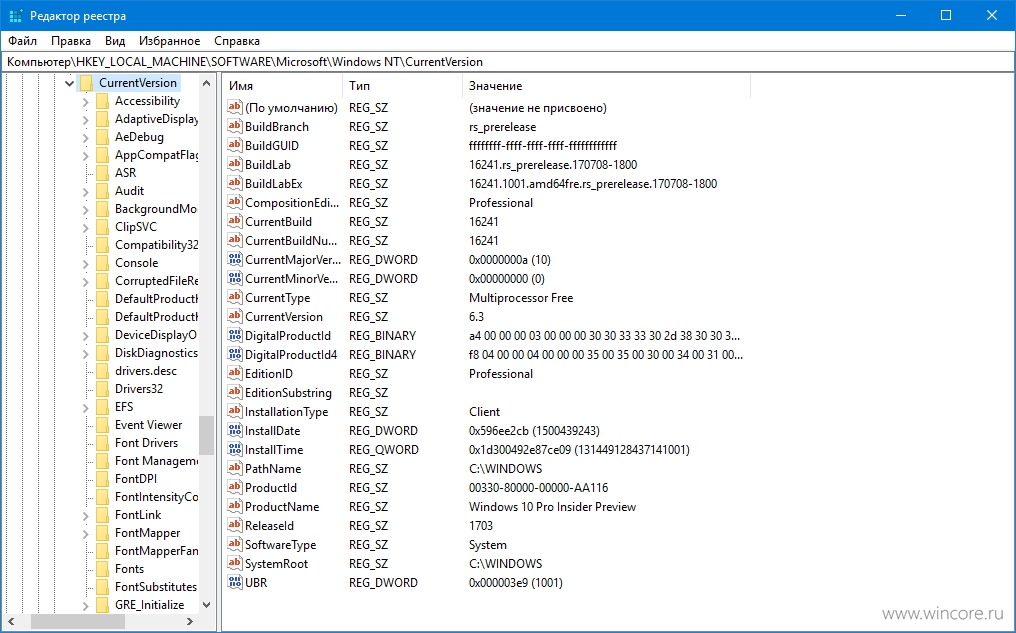
Task: Expand the Audit key
Action: click(86, 191)
